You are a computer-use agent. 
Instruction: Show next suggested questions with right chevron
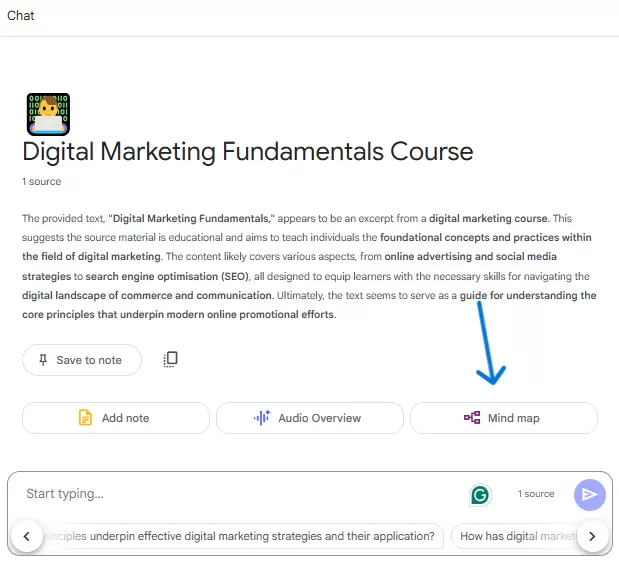592,536
